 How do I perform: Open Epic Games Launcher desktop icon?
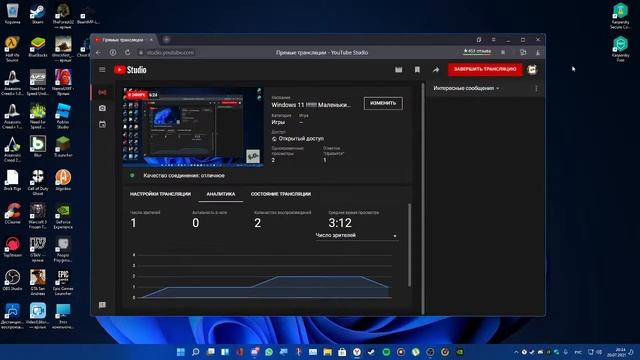point(63,282)
